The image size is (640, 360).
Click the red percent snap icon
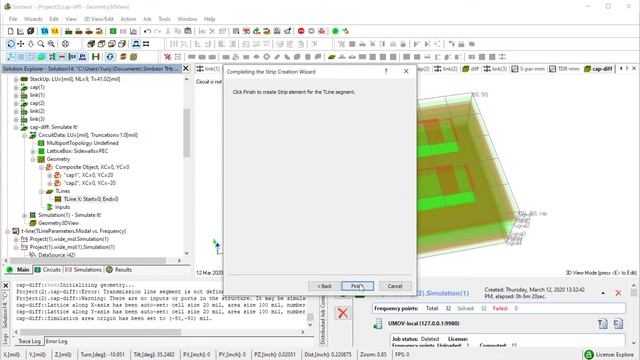coord(167,57)
